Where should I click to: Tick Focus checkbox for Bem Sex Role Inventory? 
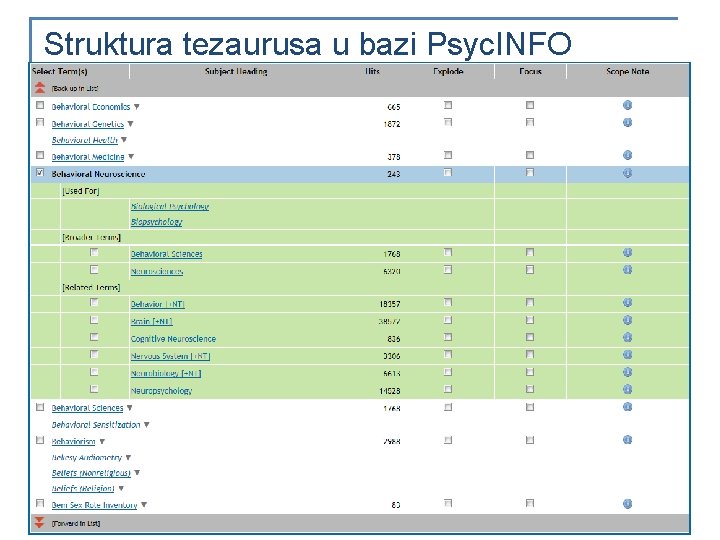530,503
